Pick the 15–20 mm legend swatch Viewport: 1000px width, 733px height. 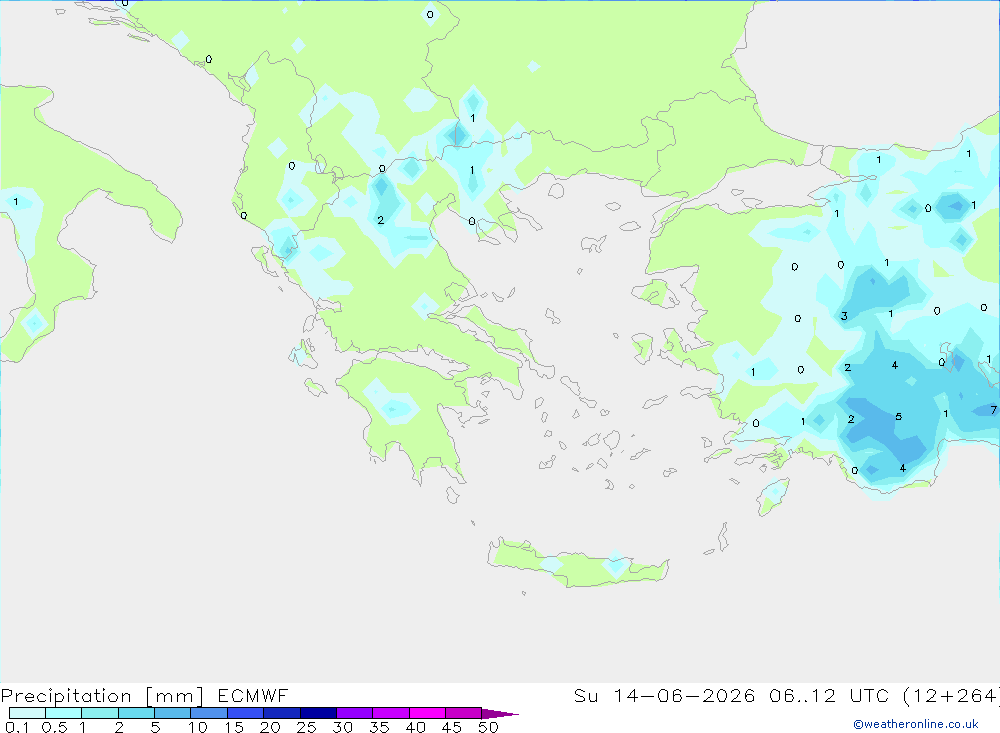pyautogui.click(x=245, y=713)
